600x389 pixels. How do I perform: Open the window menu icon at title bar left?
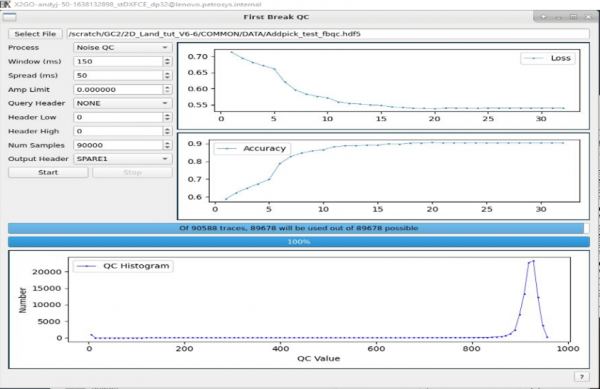coord(10,17)
